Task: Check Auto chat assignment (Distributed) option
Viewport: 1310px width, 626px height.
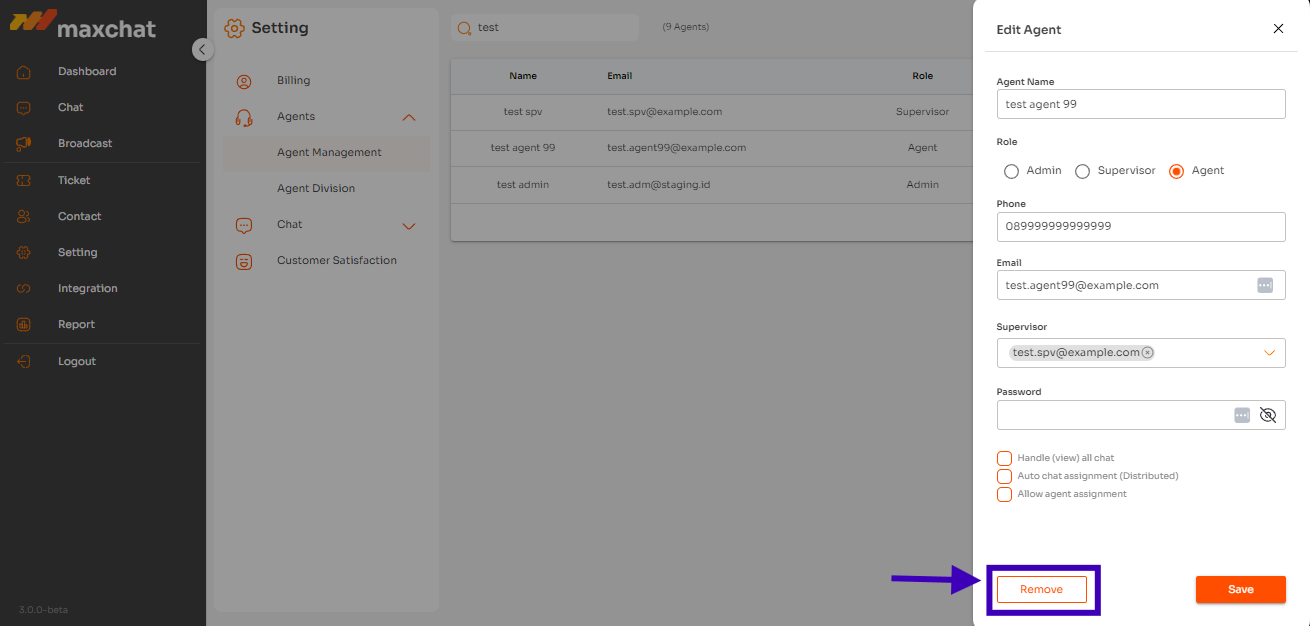Action: pos(1004,476)
